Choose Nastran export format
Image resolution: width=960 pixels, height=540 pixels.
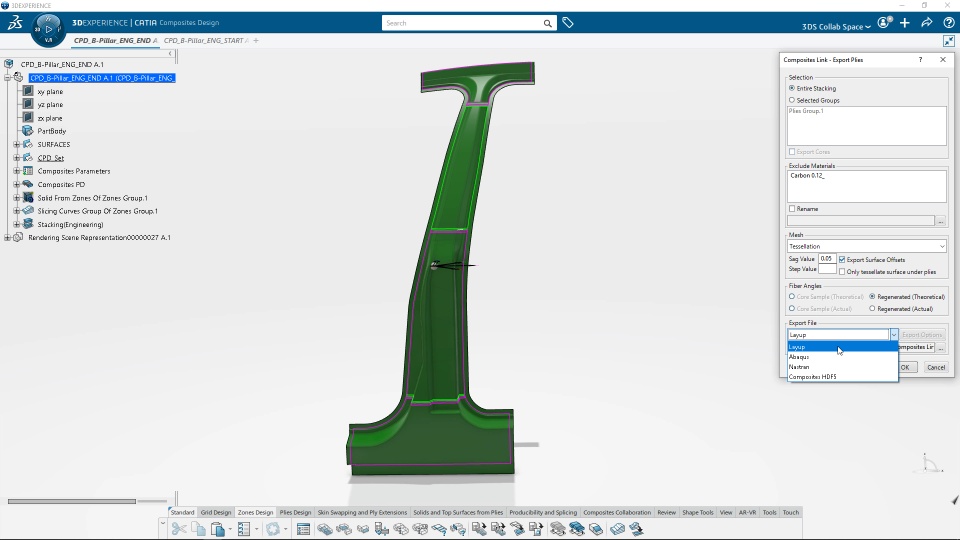pos(842,366)
